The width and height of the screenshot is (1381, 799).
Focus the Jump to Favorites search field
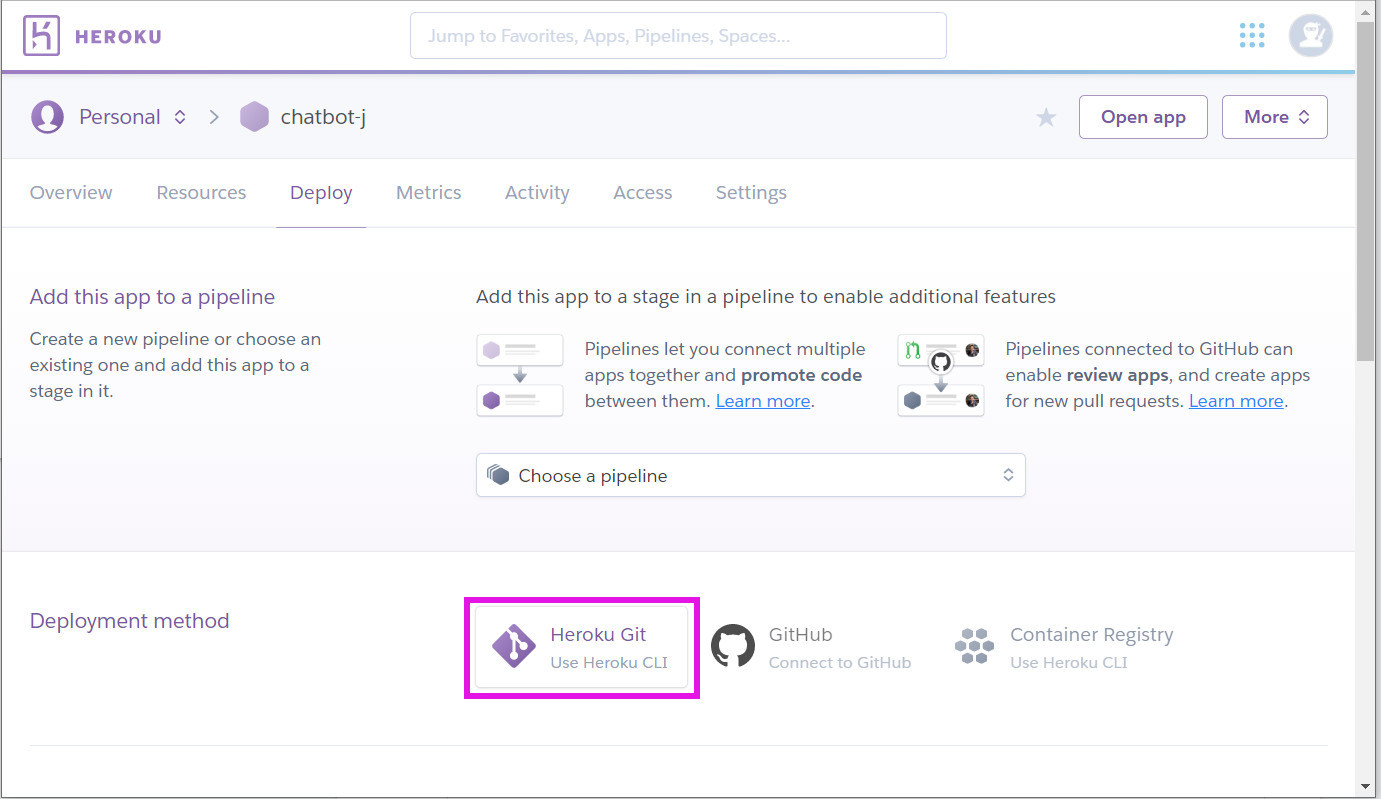point(678,36)
